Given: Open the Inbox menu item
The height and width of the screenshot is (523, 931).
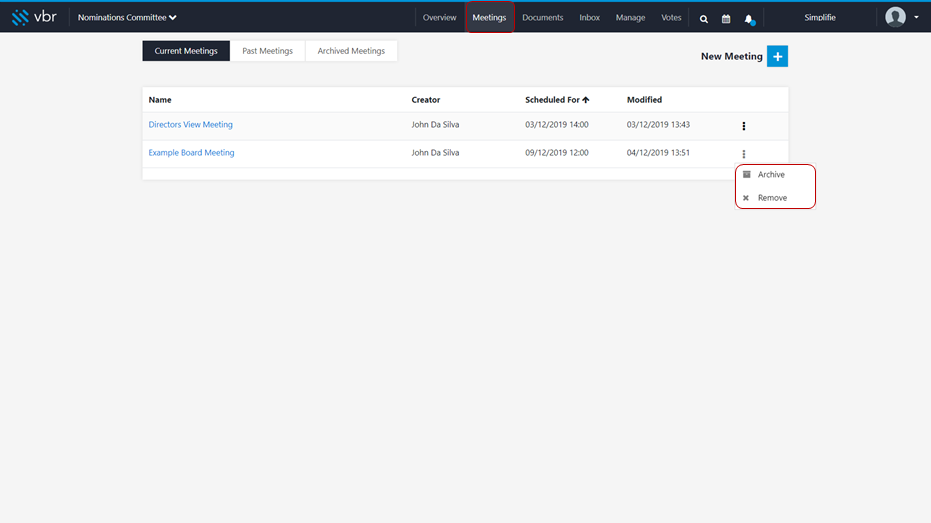Looking at the screenshot, I should point(590,17).
